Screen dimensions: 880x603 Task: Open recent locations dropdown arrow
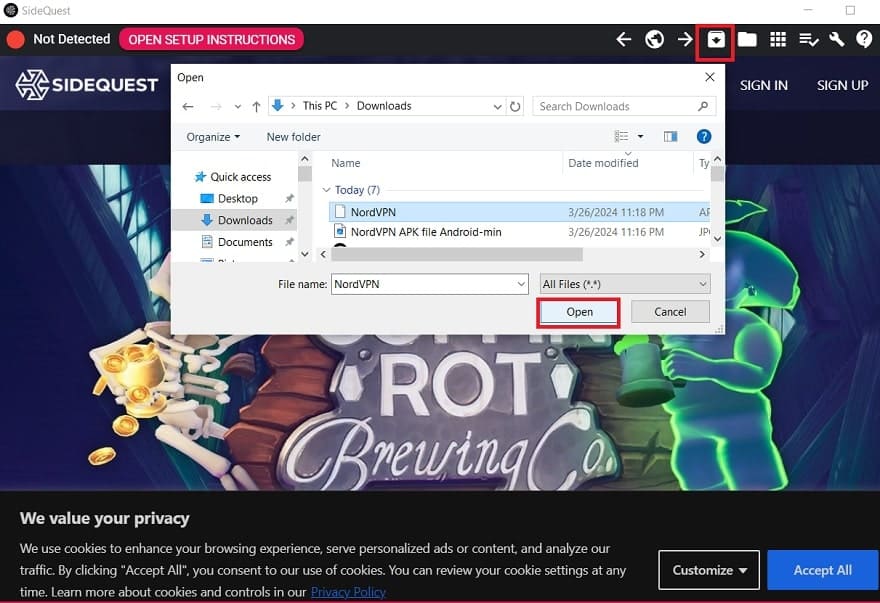tap(238, 107)
